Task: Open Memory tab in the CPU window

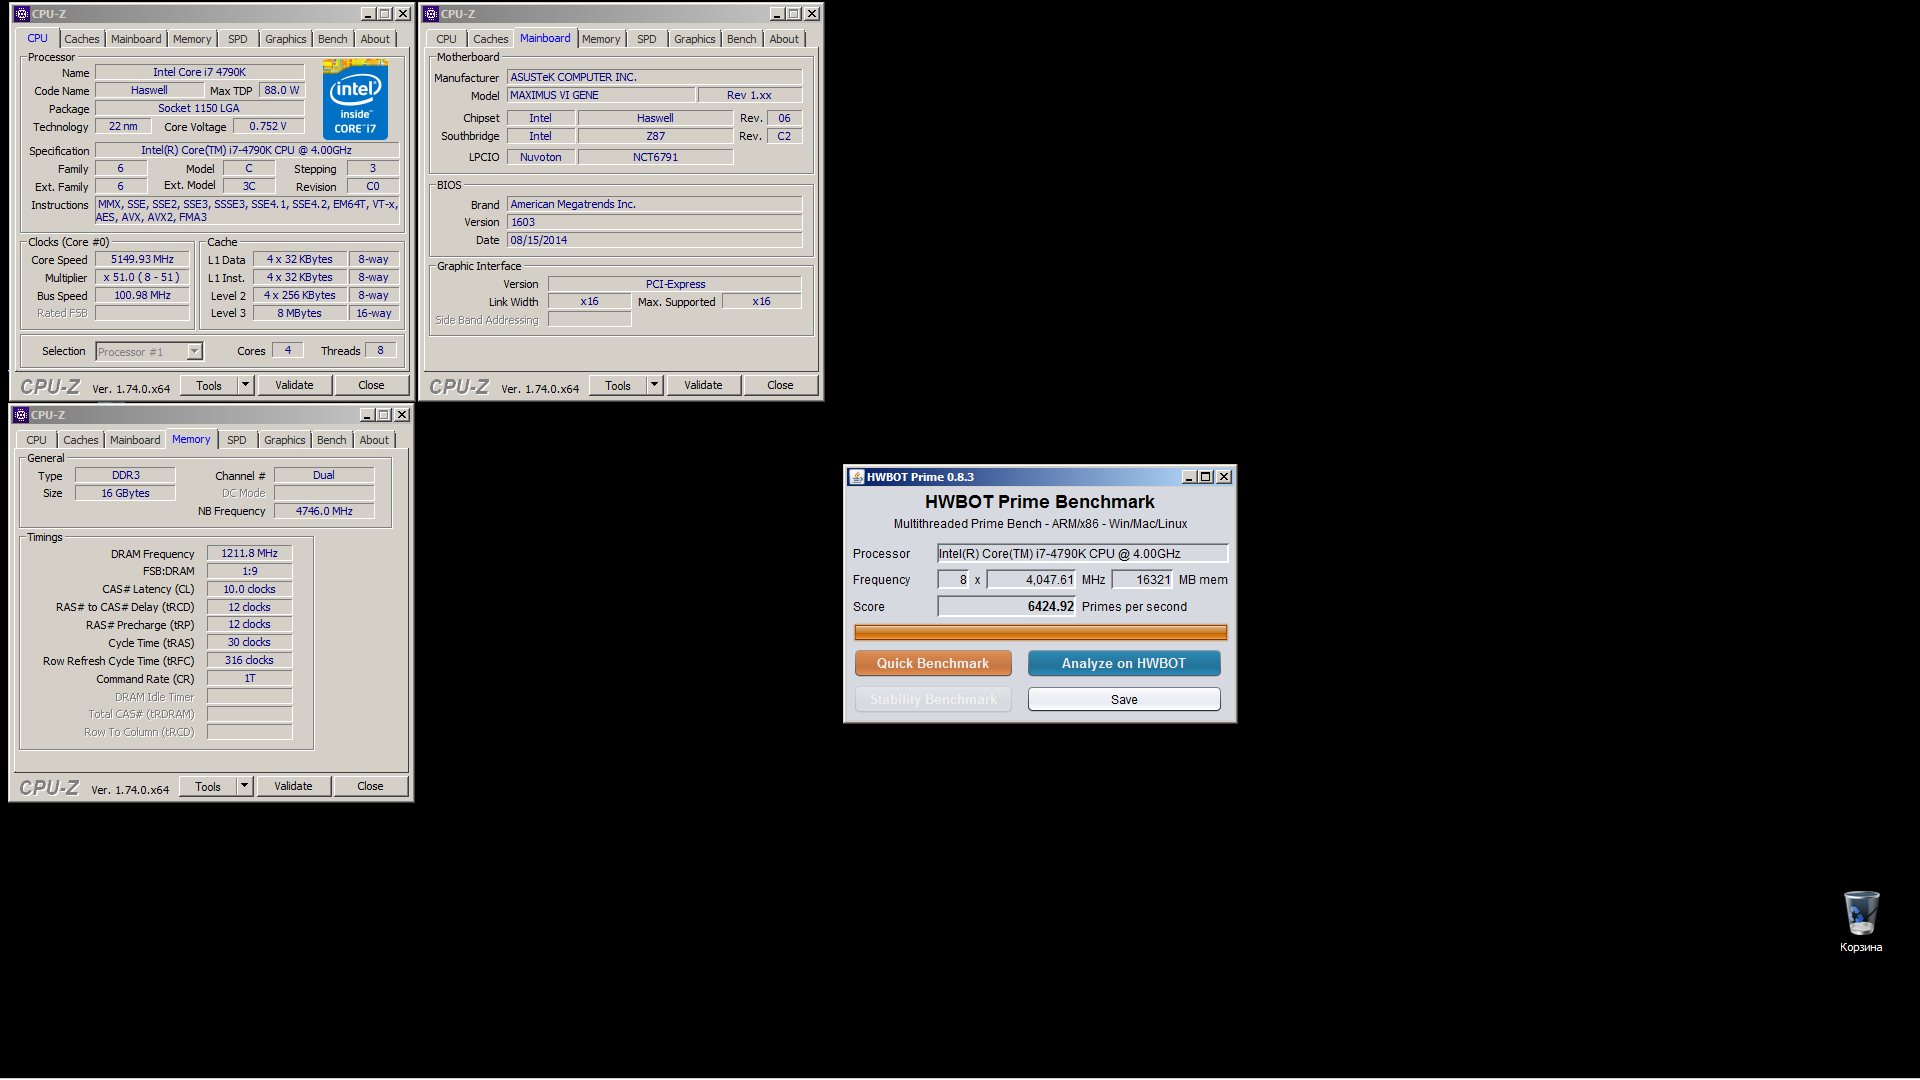Action: tap(192, 39)
